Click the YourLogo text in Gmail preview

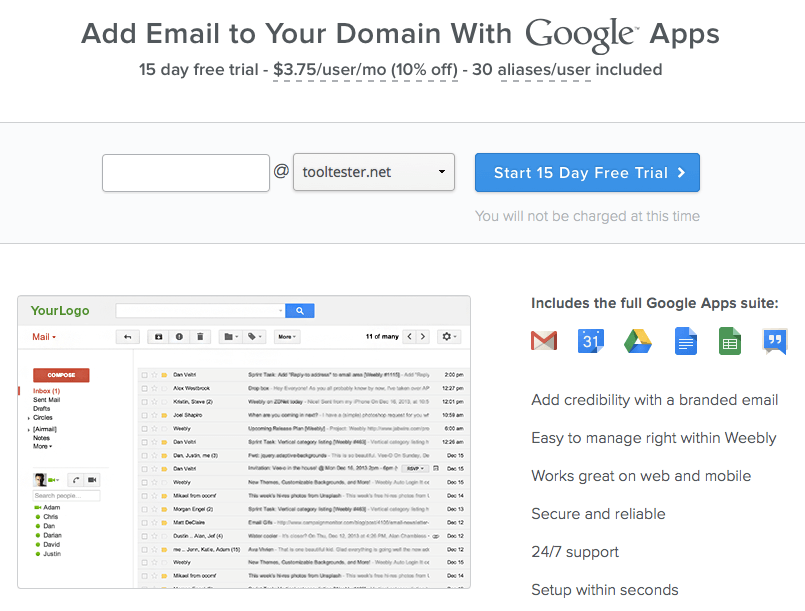pos(60,311)
